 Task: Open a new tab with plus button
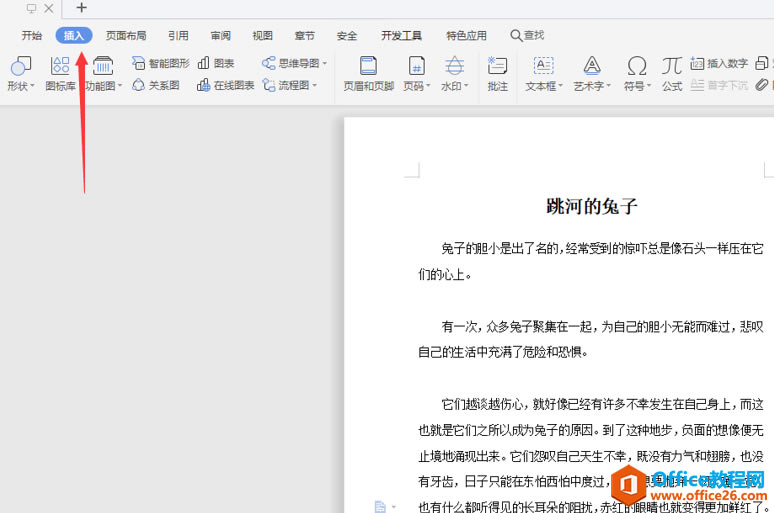[81, 7]
